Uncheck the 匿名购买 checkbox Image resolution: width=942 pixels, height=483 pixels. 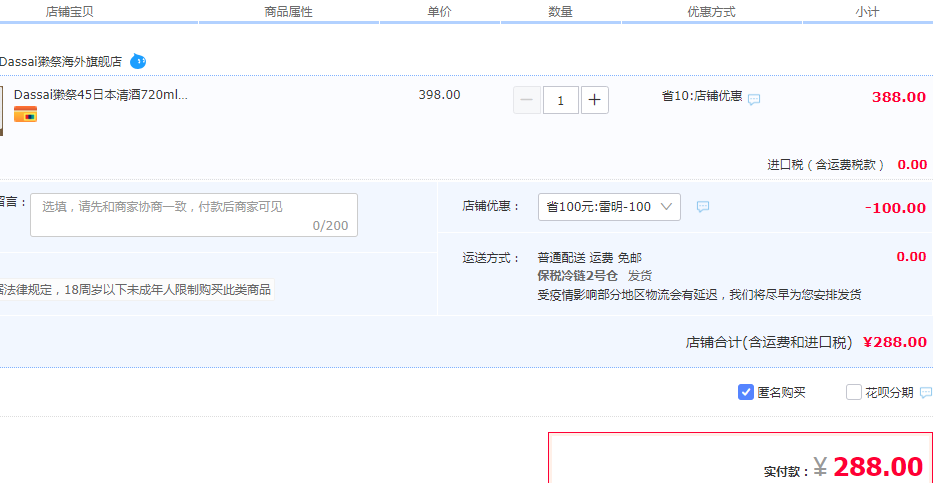pyautogui.click(x=746, y=392)
